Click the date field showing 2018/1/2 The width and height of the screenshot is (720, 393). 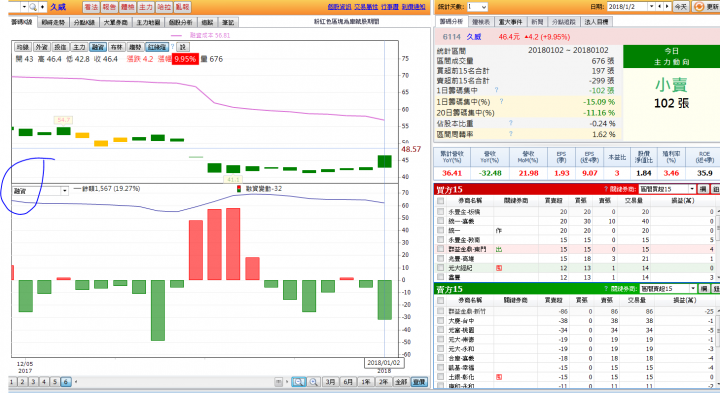pos(627,6)
